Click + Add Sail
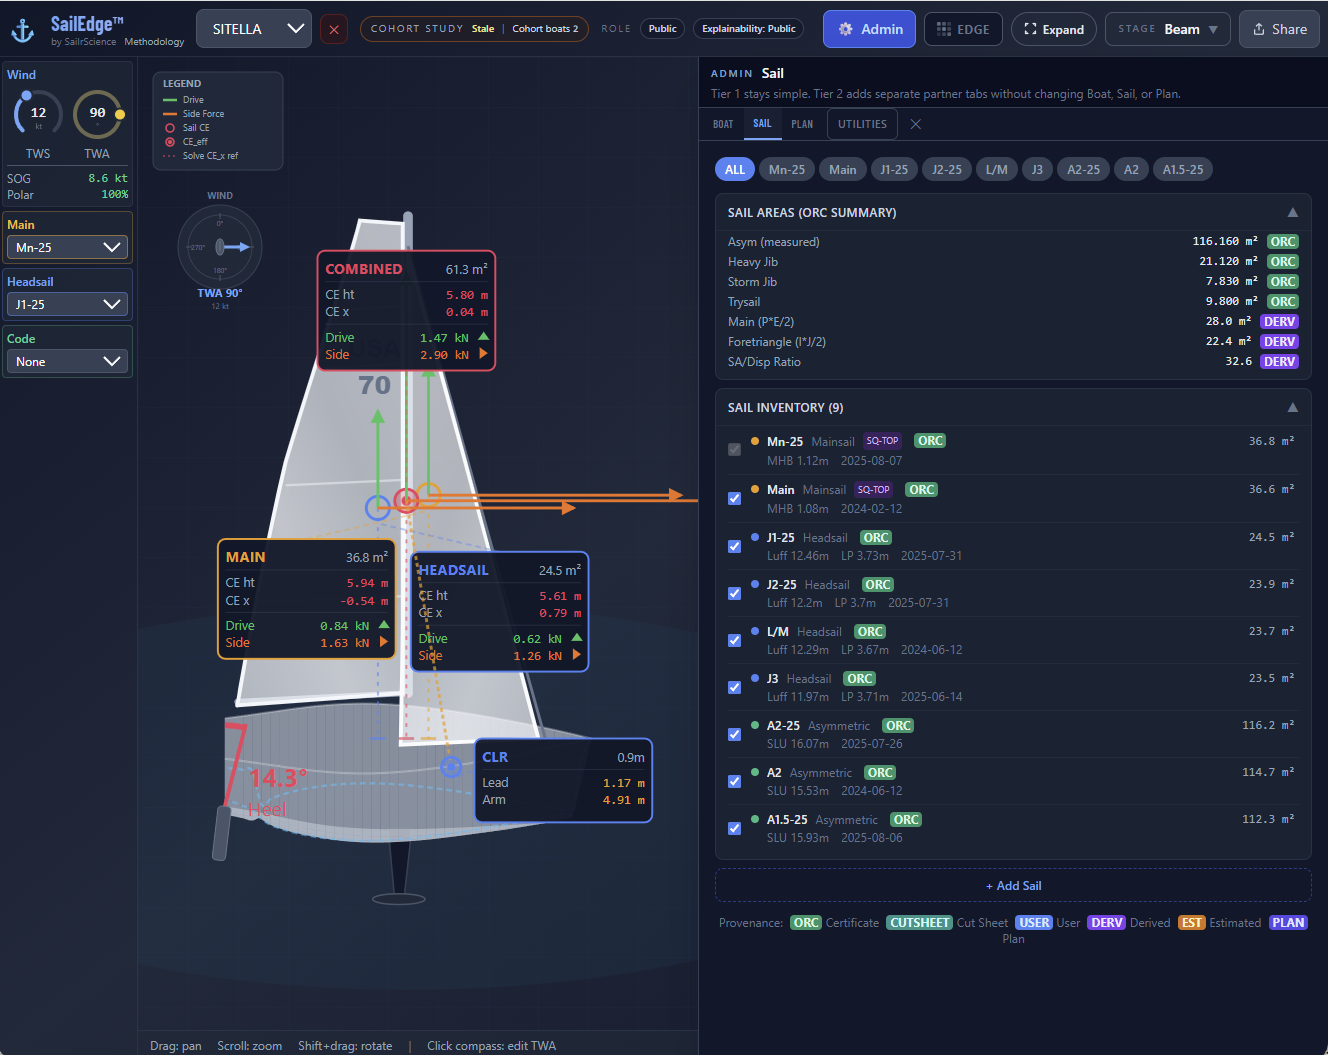The width and height of the screenshot is (1328, 1055). pyautogui.click(x=1013, y=885)
